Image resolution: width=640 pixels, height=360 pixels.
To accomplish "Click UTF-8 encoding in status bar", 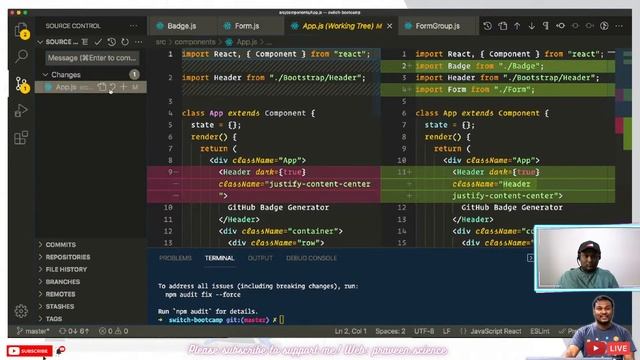I will pyautogui.click(x=424, y=331).
